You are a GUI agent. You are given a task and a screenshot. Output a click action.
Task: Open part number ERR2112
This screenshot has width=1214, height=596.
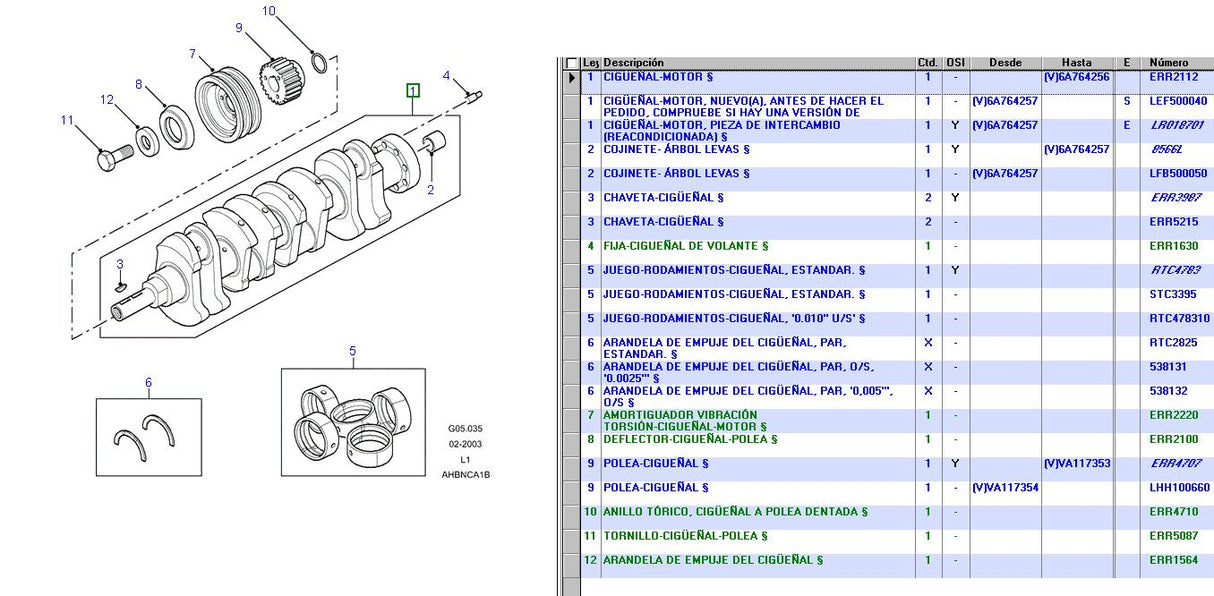(x=1173, y=77)
